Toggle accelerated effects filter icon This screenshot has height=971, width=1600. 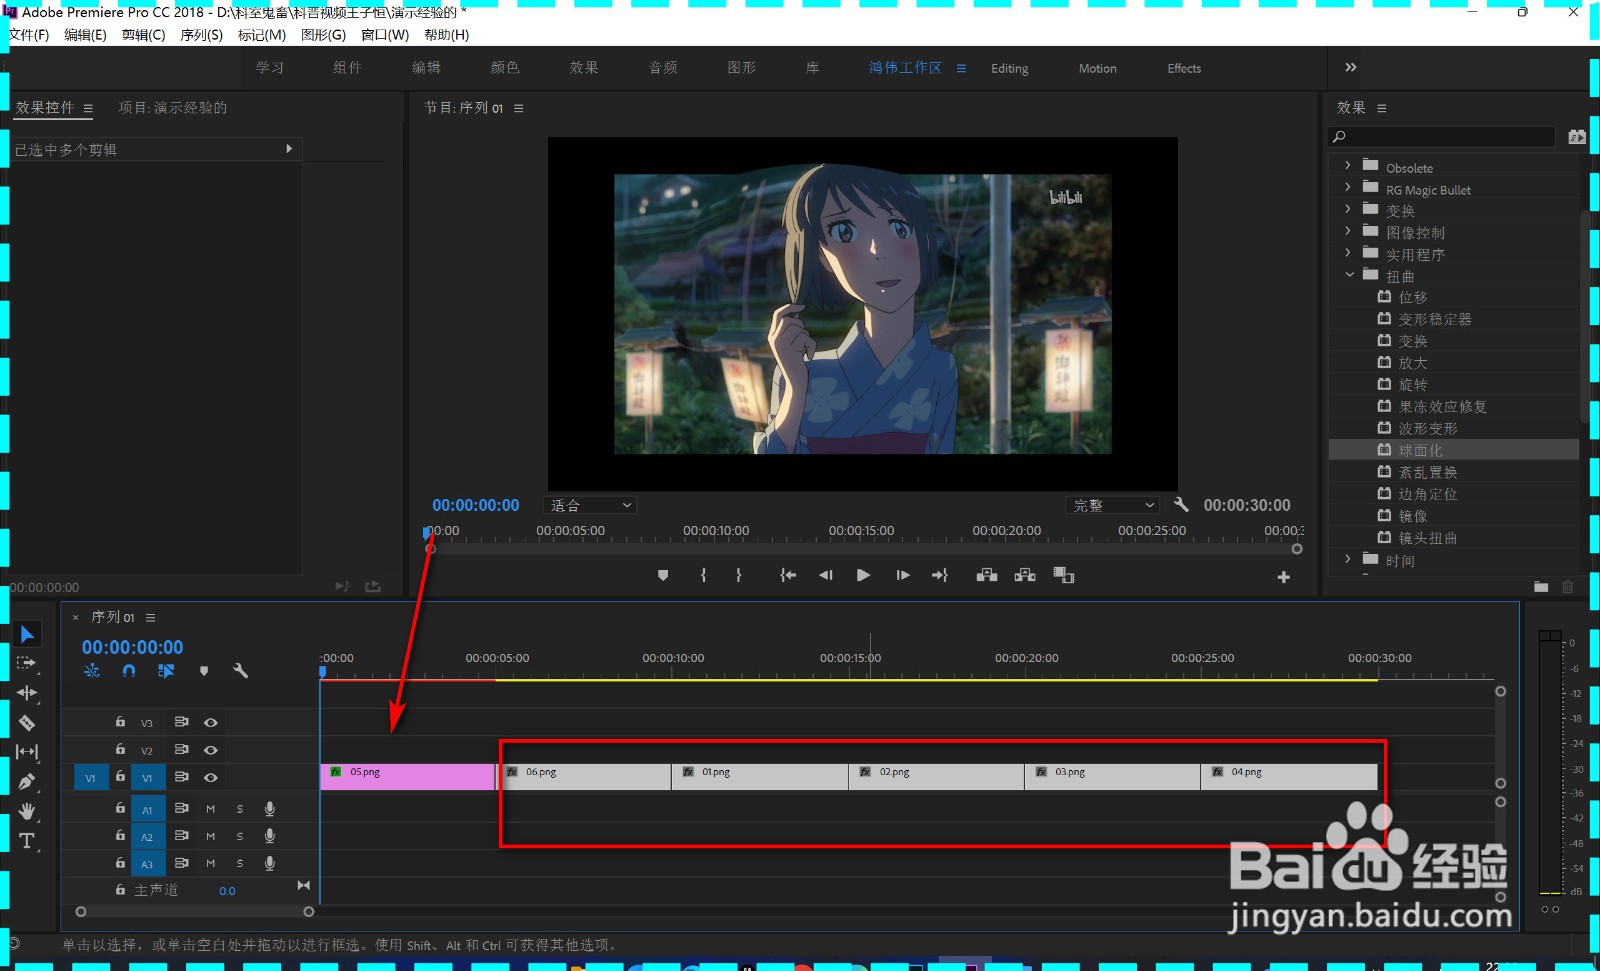point(1577,137)
